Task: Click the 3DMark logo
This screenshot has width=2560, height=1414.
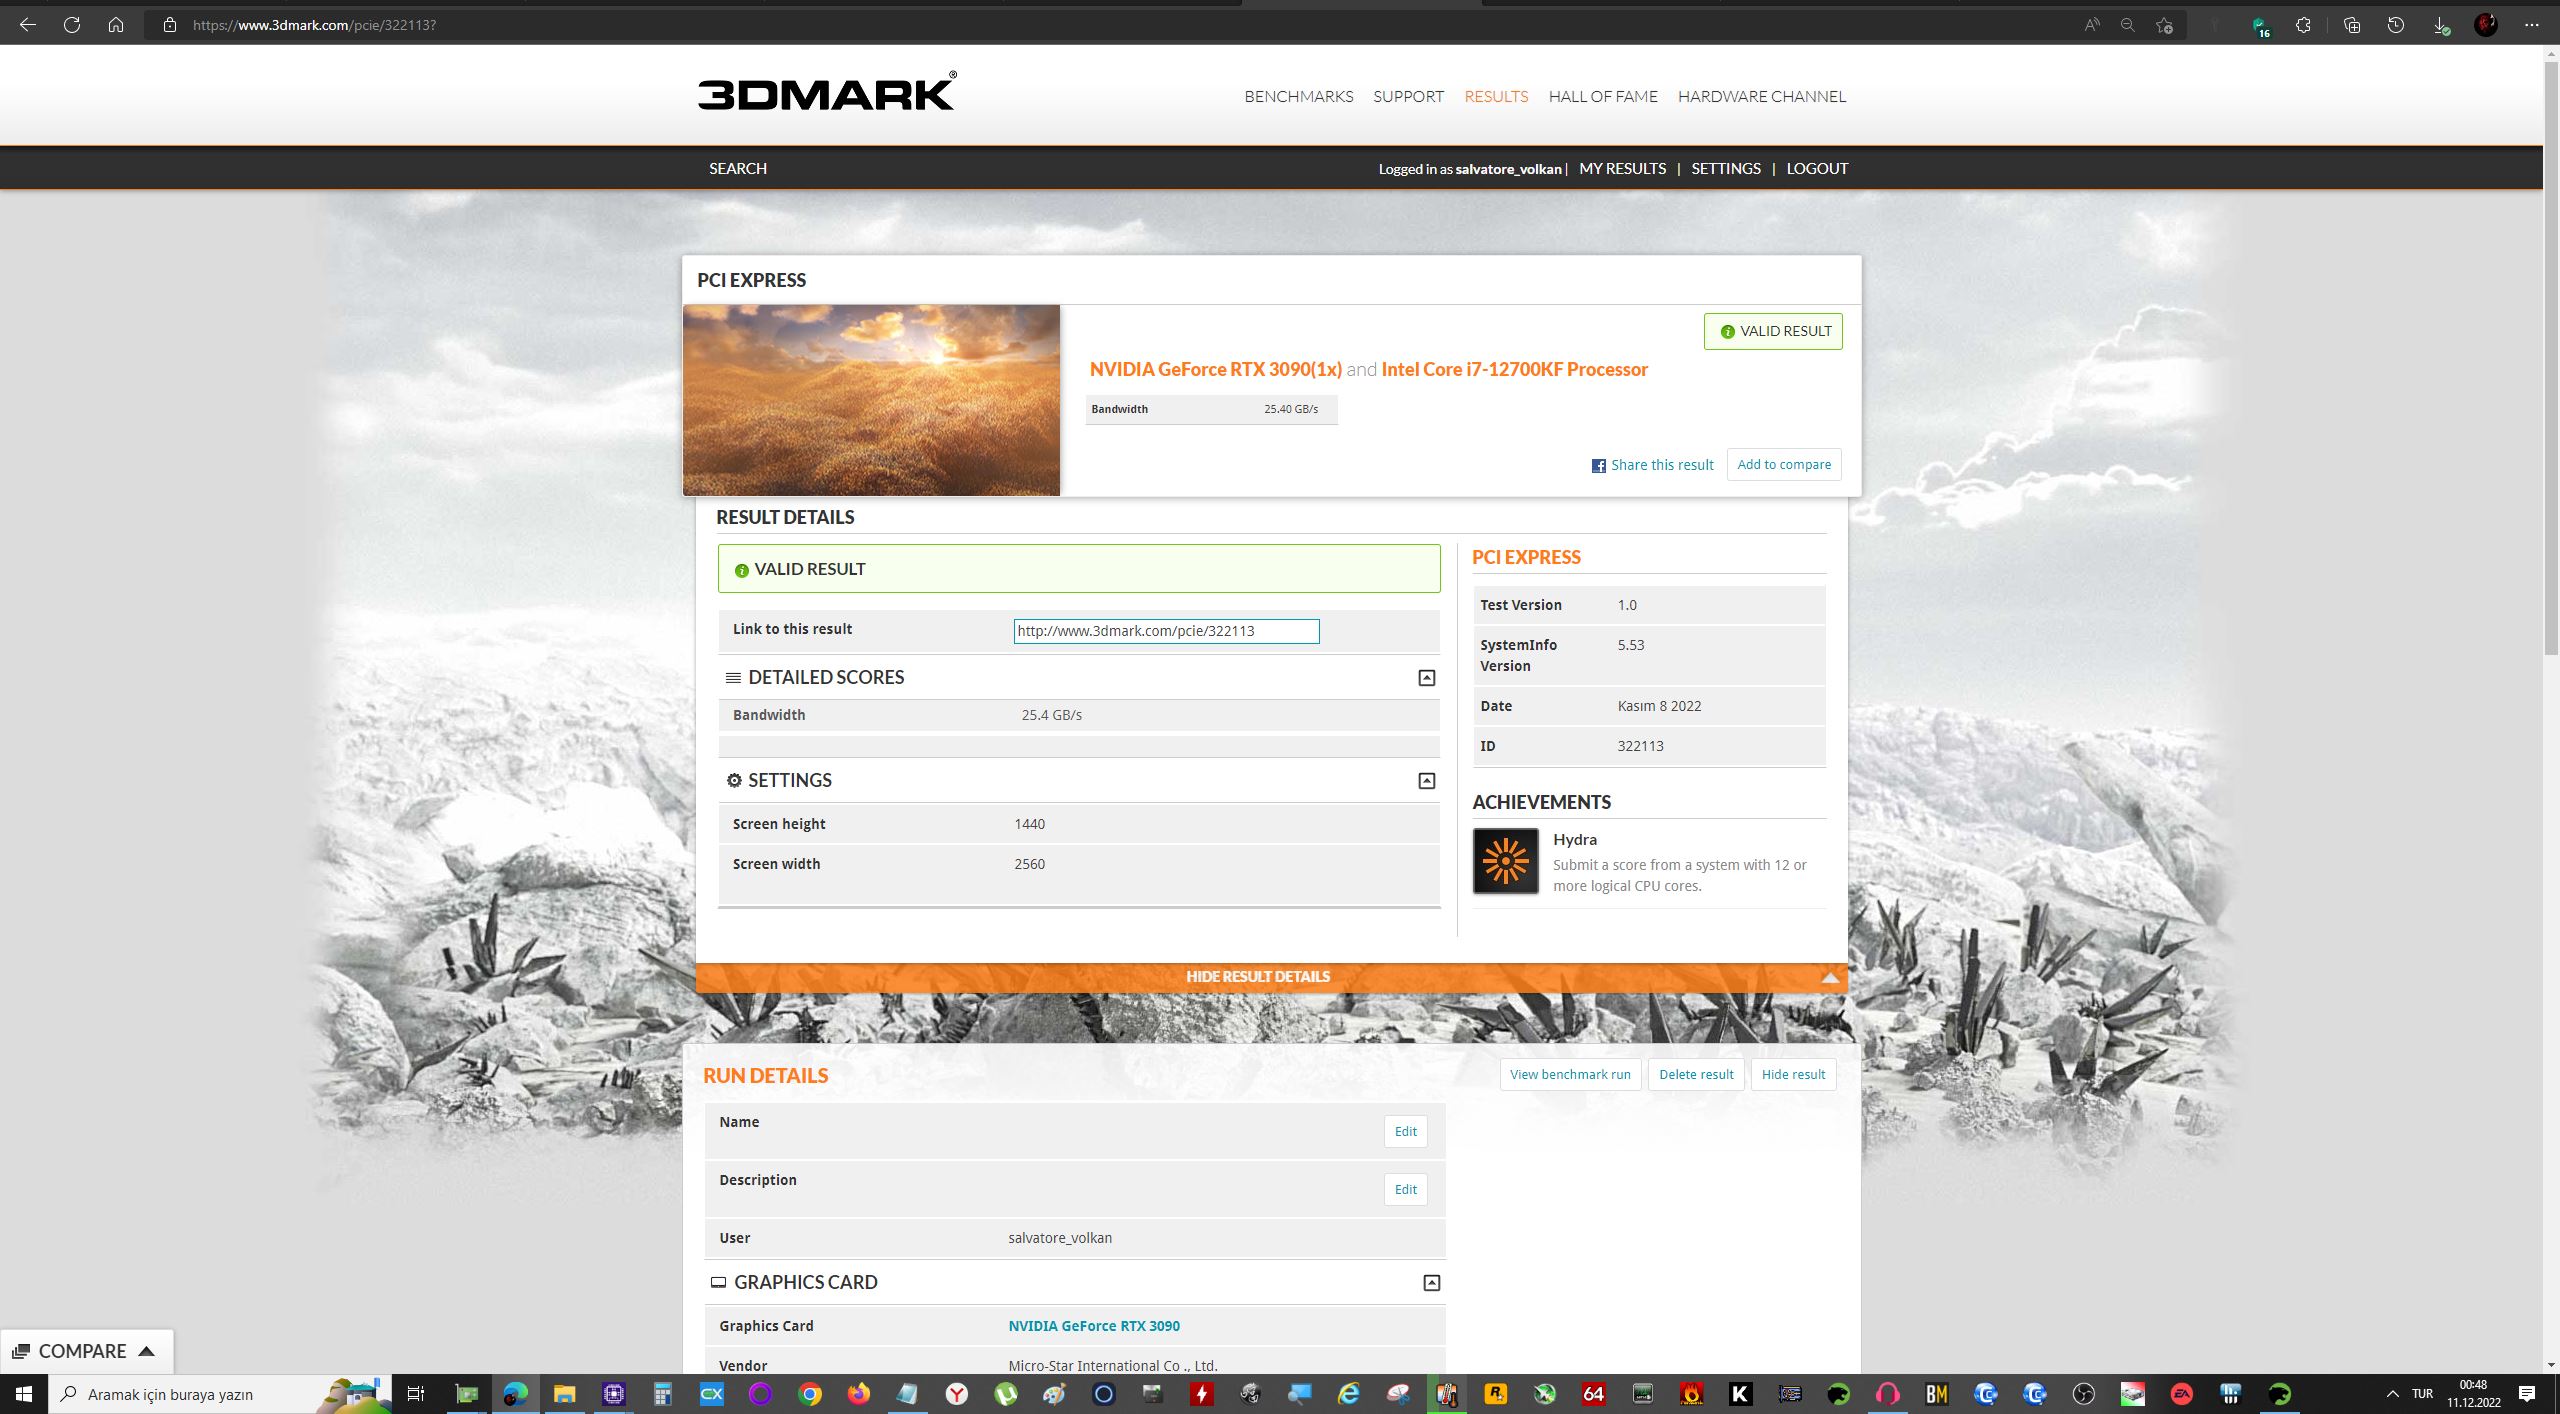Action: [827, 91]
